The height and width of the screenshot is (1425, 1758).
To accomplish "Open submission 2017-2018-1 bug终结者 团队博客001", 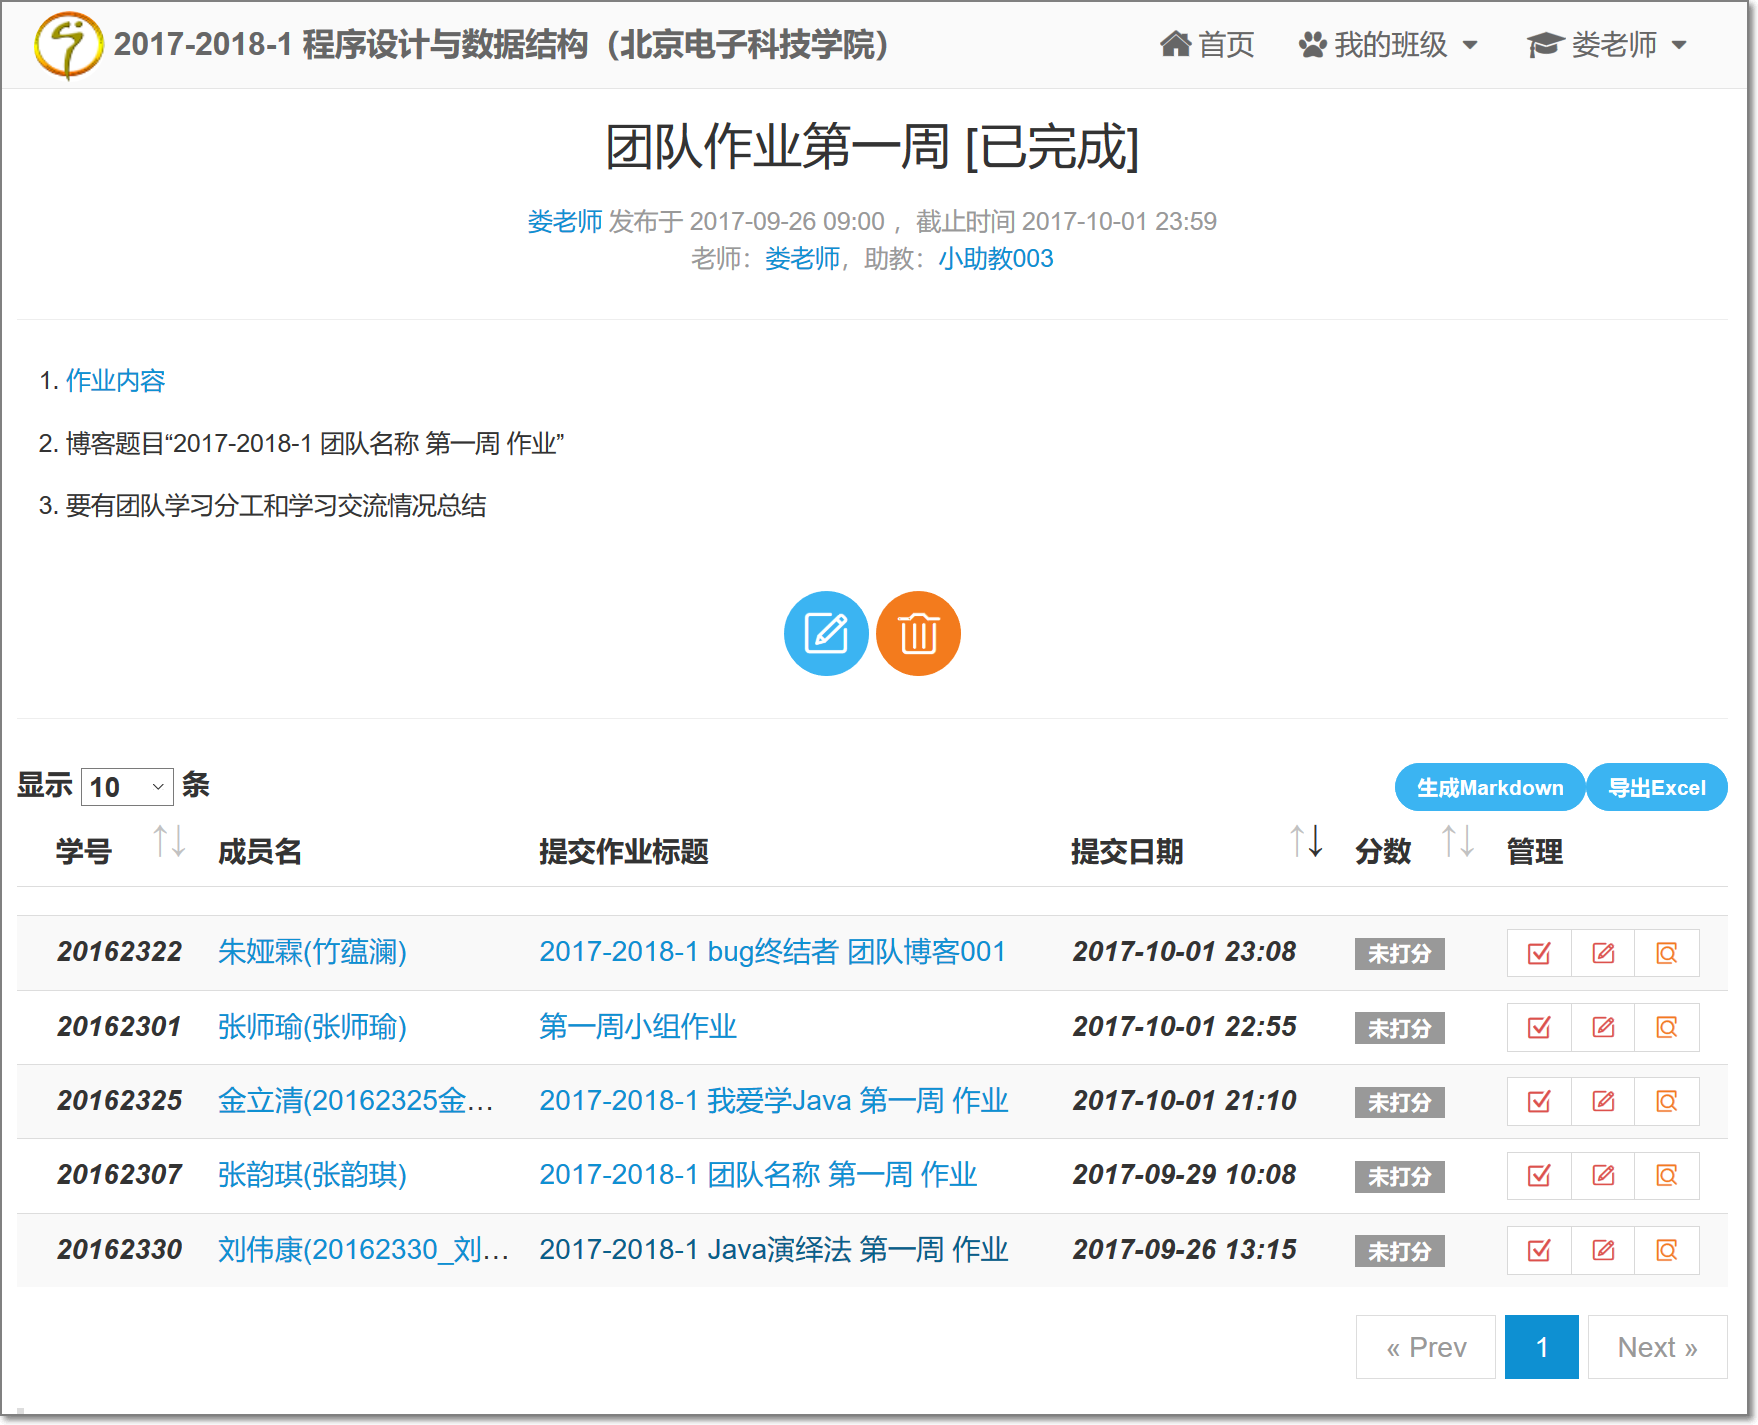I will [773, 952].
